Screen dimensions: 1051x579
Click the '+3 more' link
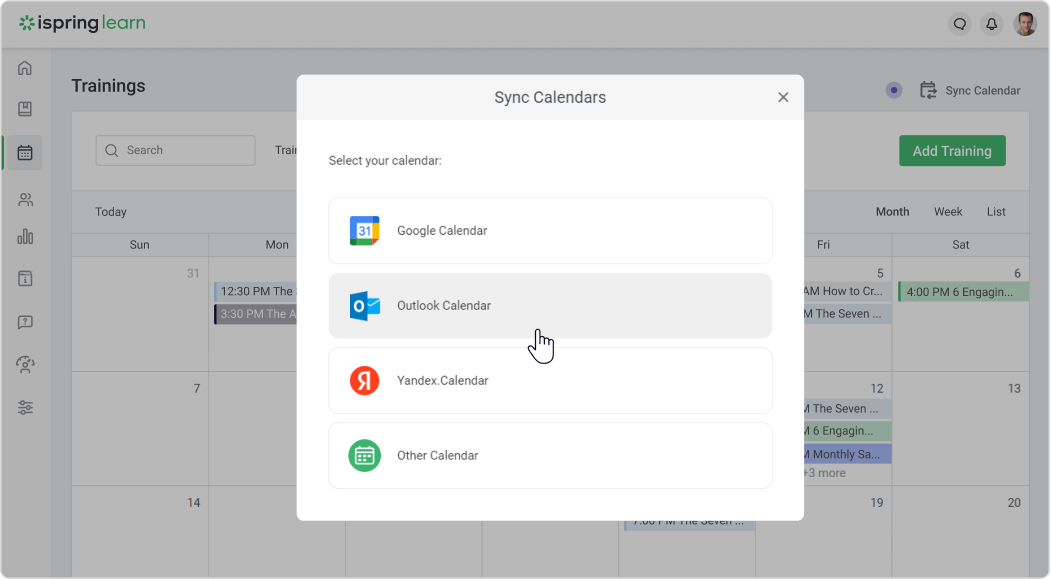click(x=824, y=473)
